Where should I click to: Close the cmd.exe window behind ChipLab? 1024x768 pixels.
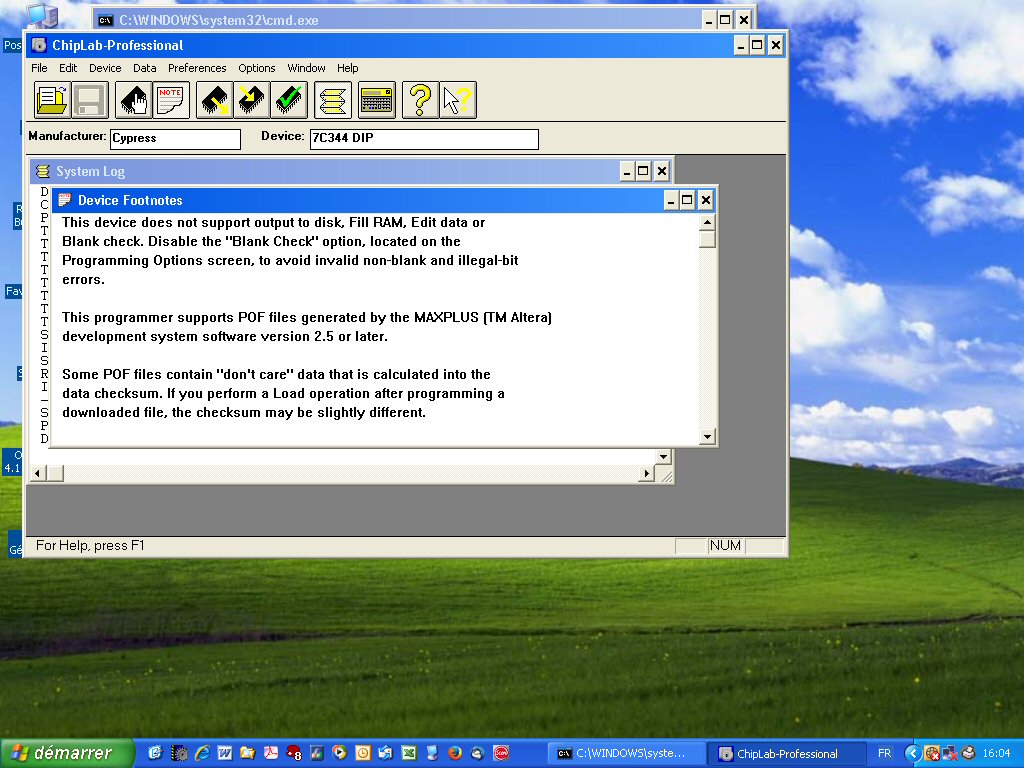point(744,20)
